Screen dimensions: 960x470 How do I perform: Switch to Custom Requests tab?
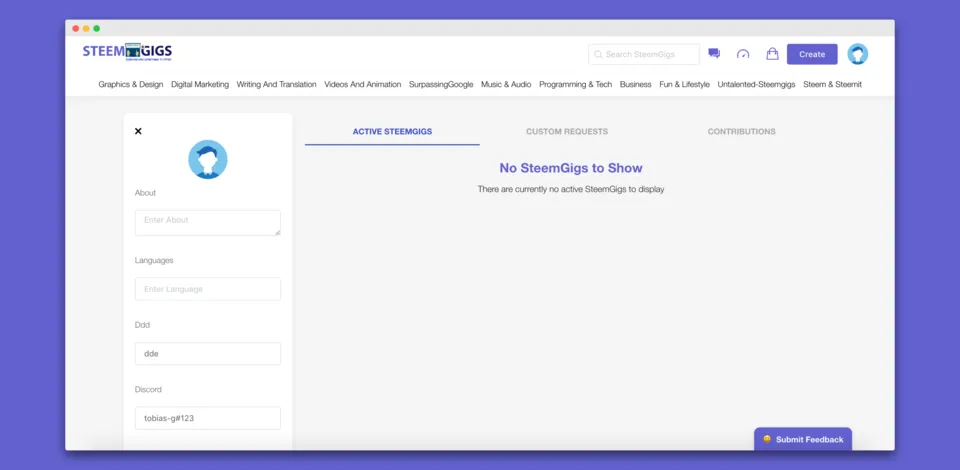coord(567,132)
